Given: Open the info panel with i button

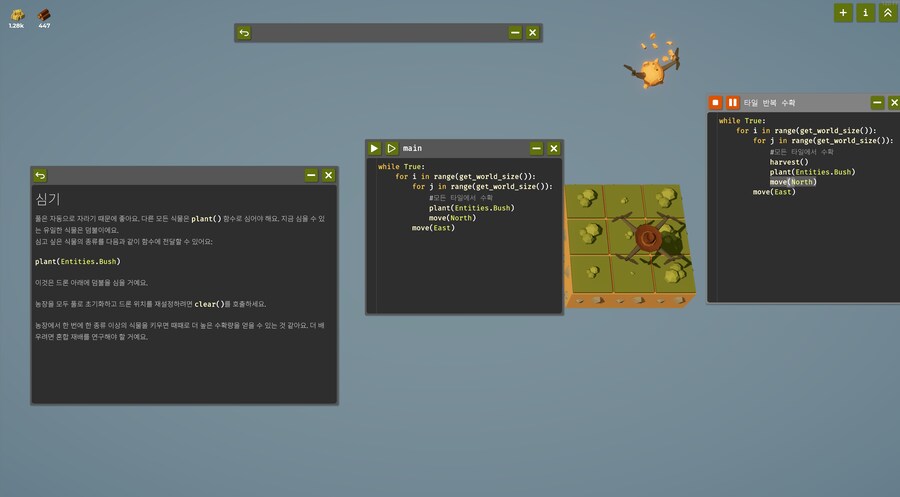Looking at the screenshot, I should 865,12.
